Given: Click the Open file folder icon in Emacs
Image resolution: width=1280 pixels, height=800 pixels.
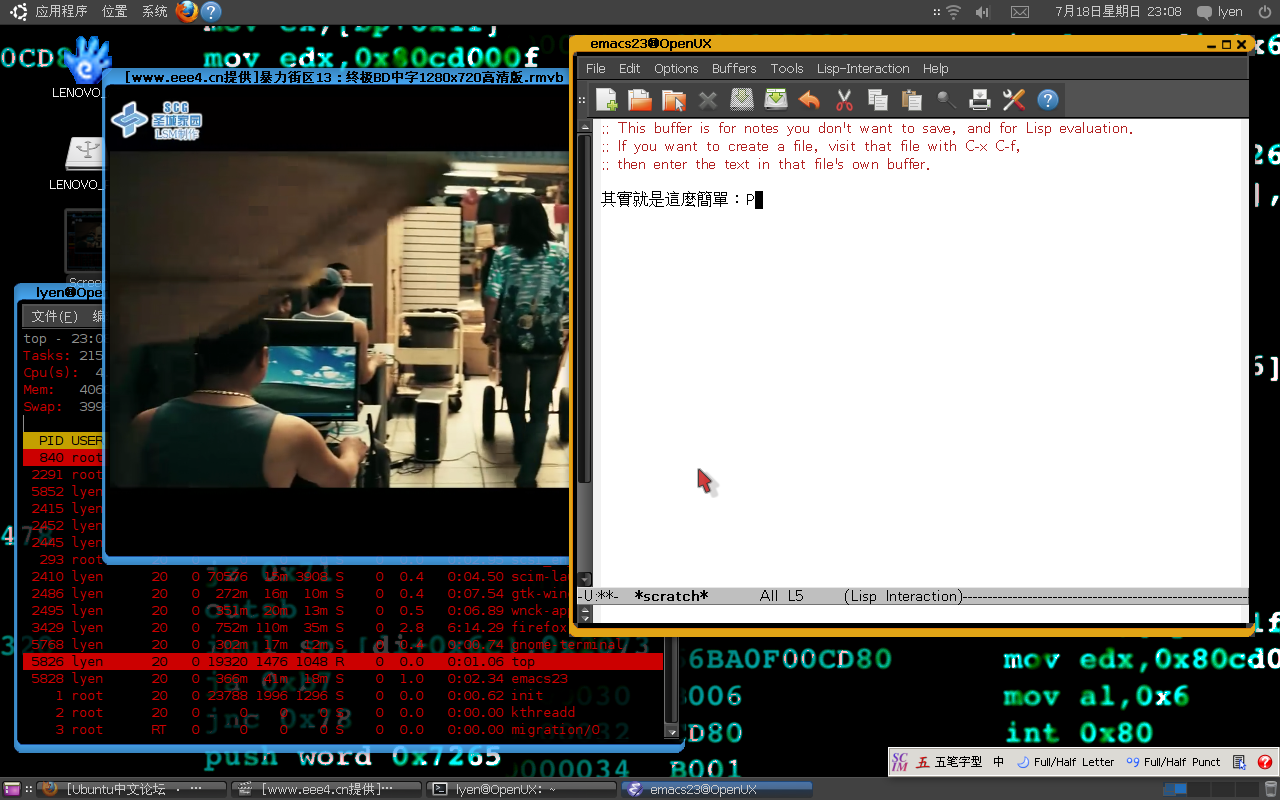Looking at the screenshot, I should [x=640, y=100].
